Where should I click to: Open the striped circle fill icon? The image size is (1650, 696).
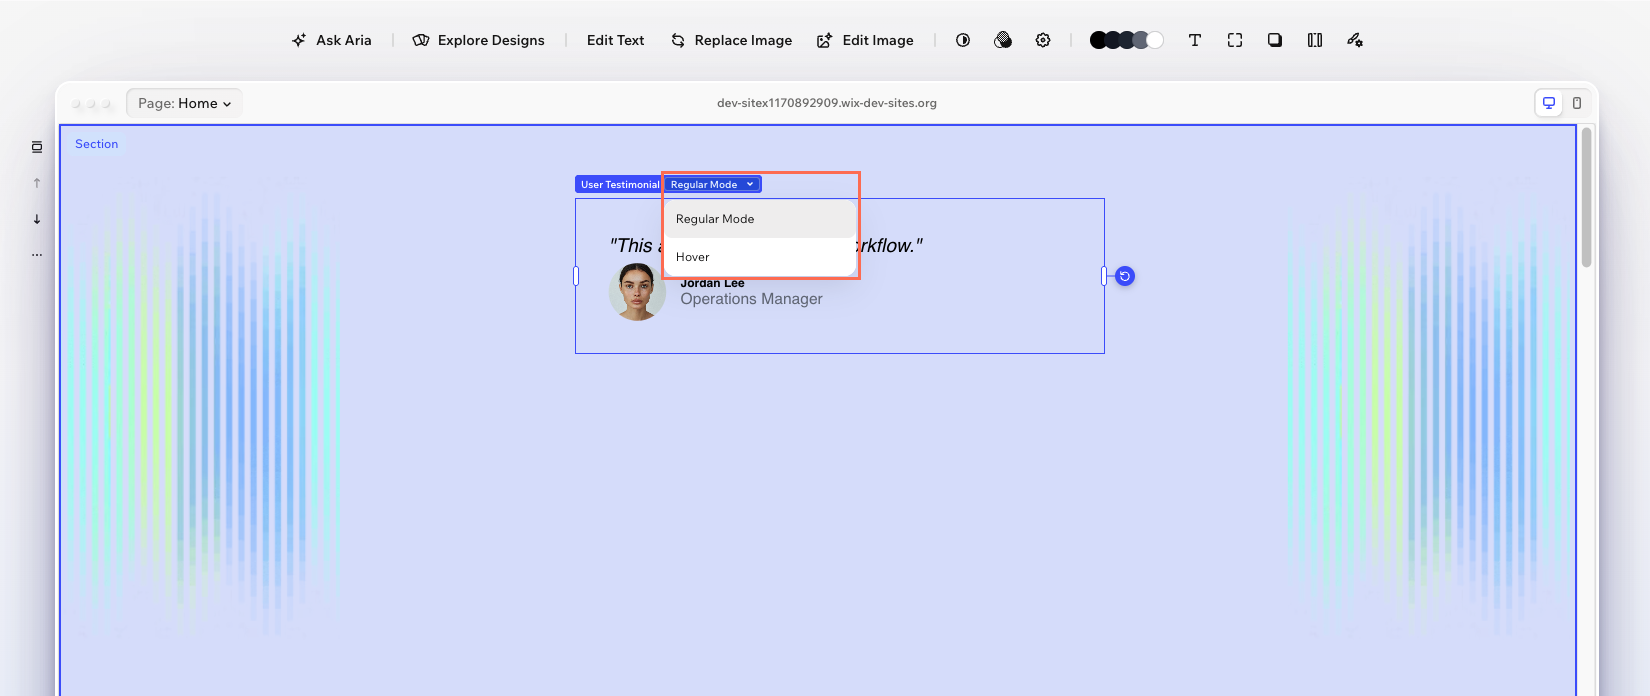(x=1003, y=40)
